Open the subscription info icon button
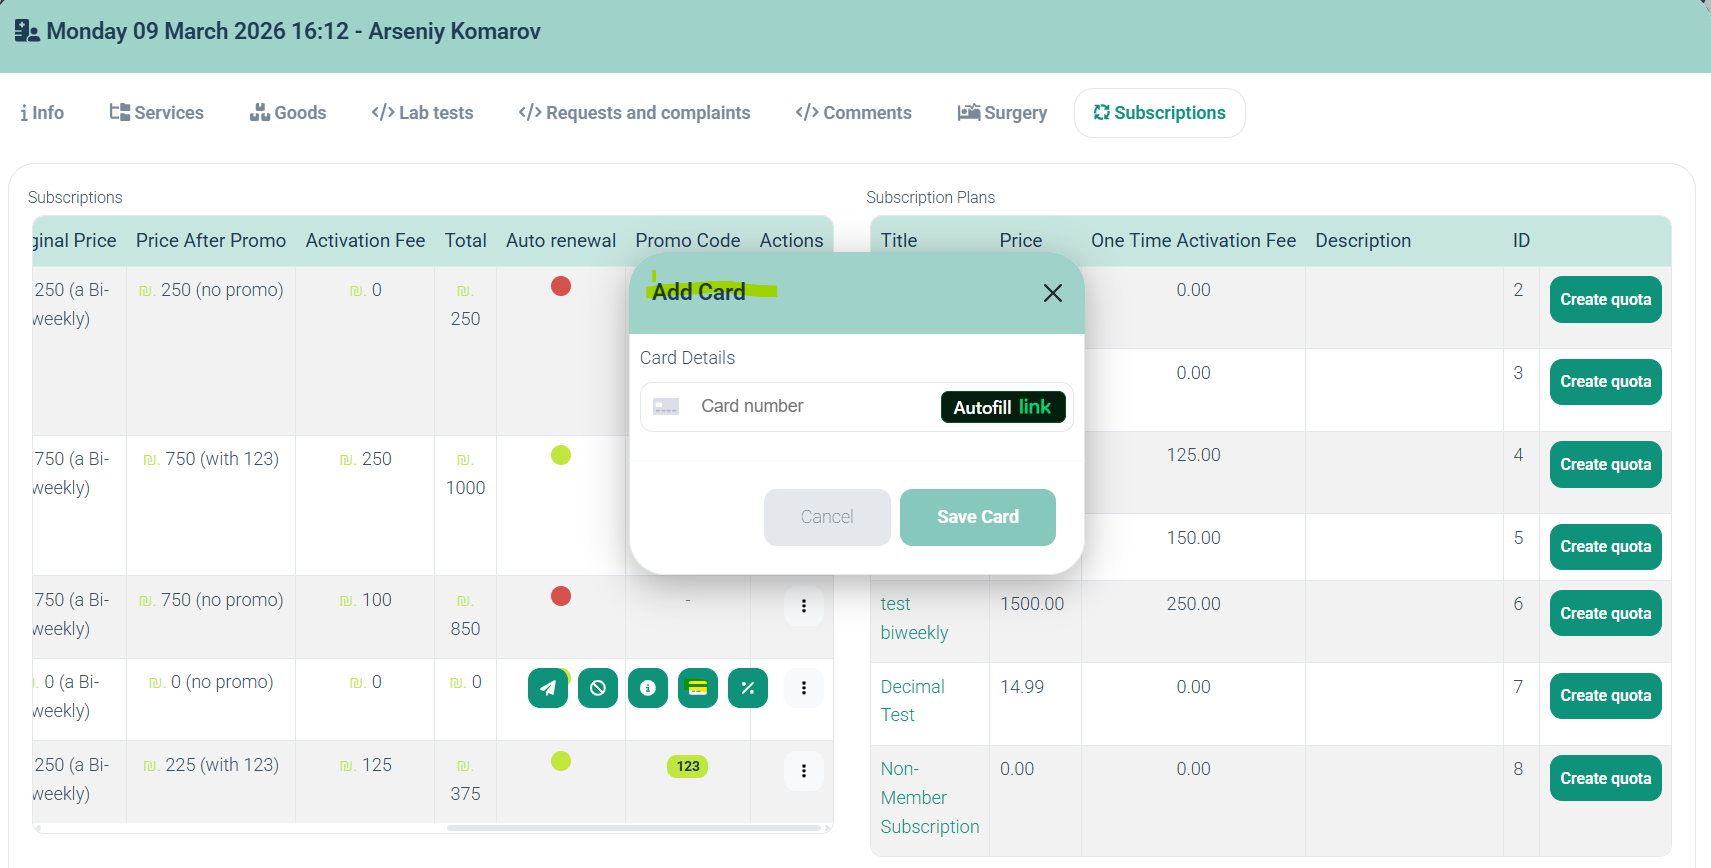 648,688
